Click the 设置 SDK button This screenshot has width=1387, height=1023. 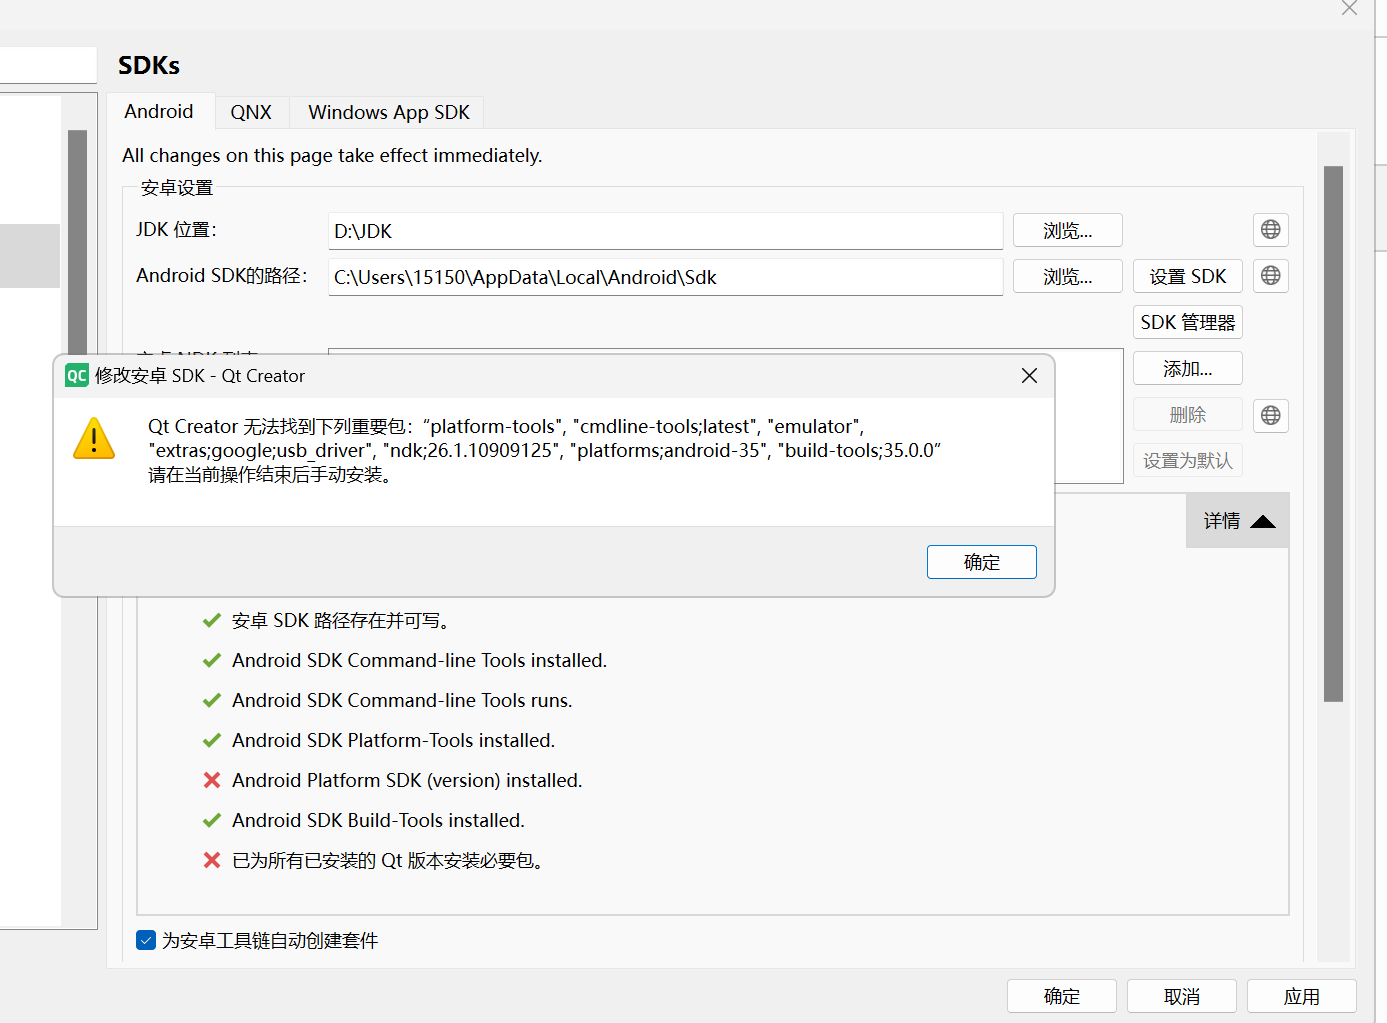1187,276
